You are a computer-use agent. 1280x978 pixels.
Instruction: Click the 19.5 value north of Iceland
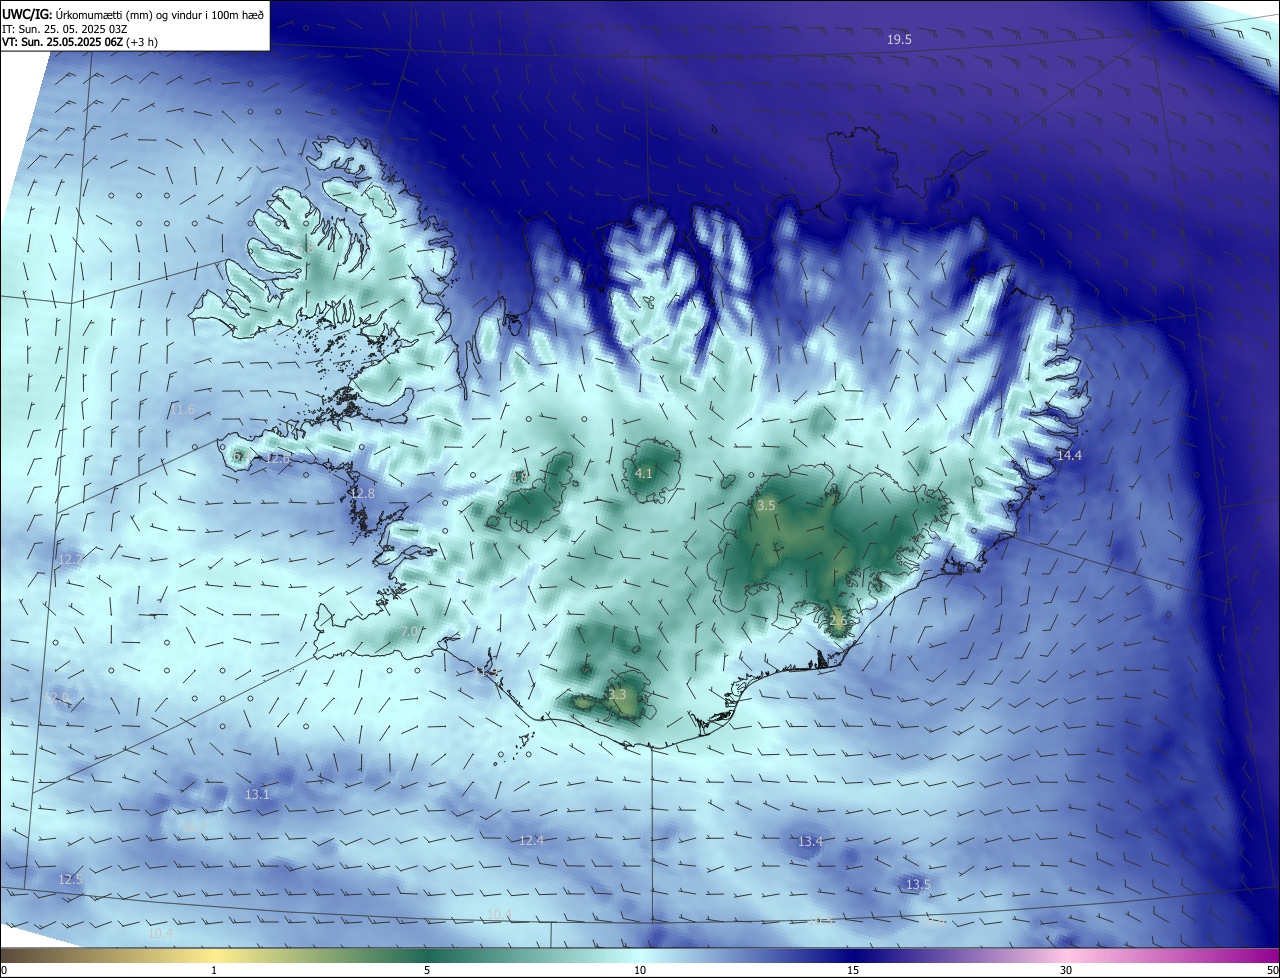[899, 40]
